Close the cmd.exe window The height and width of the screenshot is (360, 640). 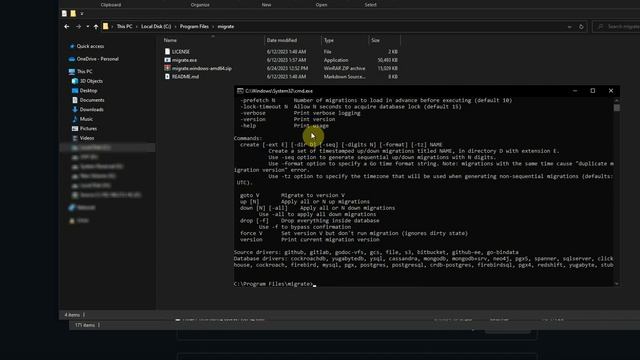click(x=611, y=91)
